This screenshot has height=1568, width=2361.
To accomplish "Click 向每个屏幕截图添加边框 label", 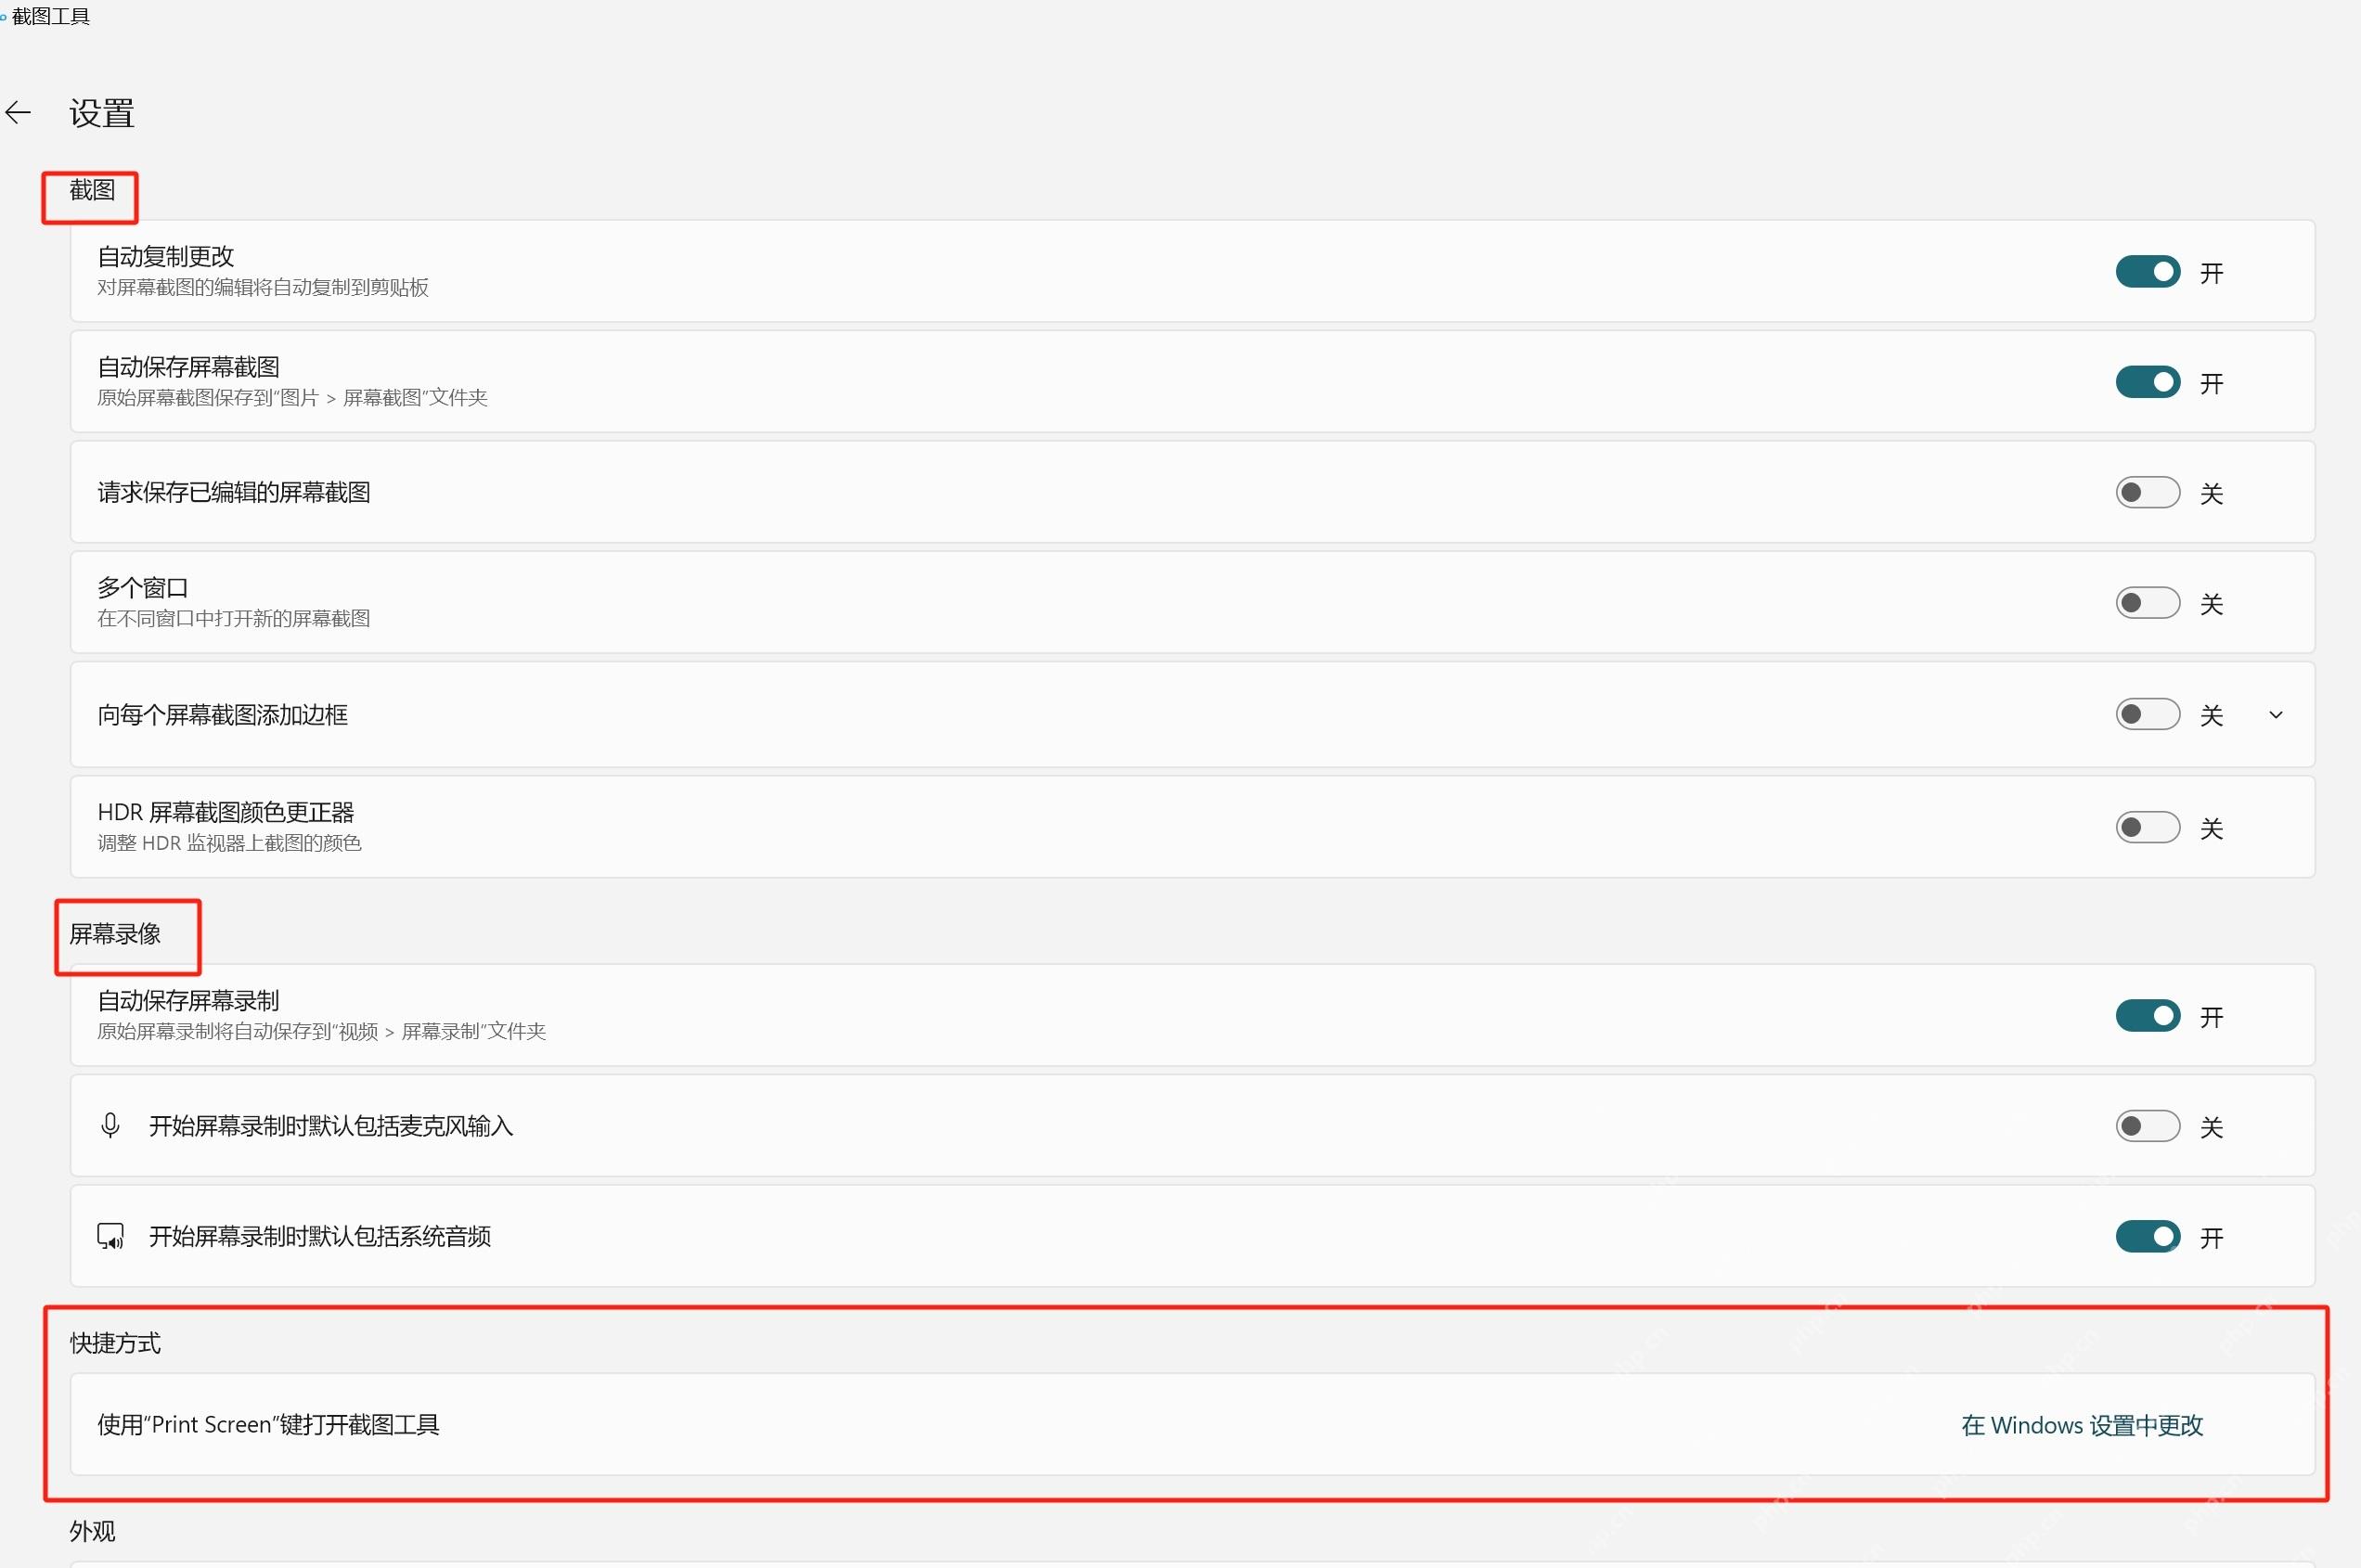I will 223,715.
